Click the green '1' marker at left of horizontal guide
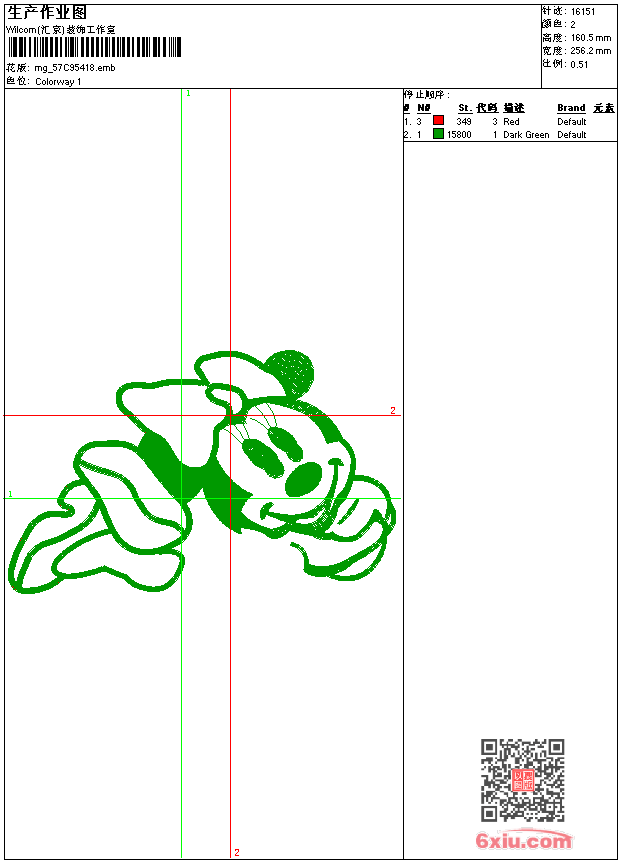Viewport: 620px width, 860px height. pyautogui.click(x=10, y=494)
